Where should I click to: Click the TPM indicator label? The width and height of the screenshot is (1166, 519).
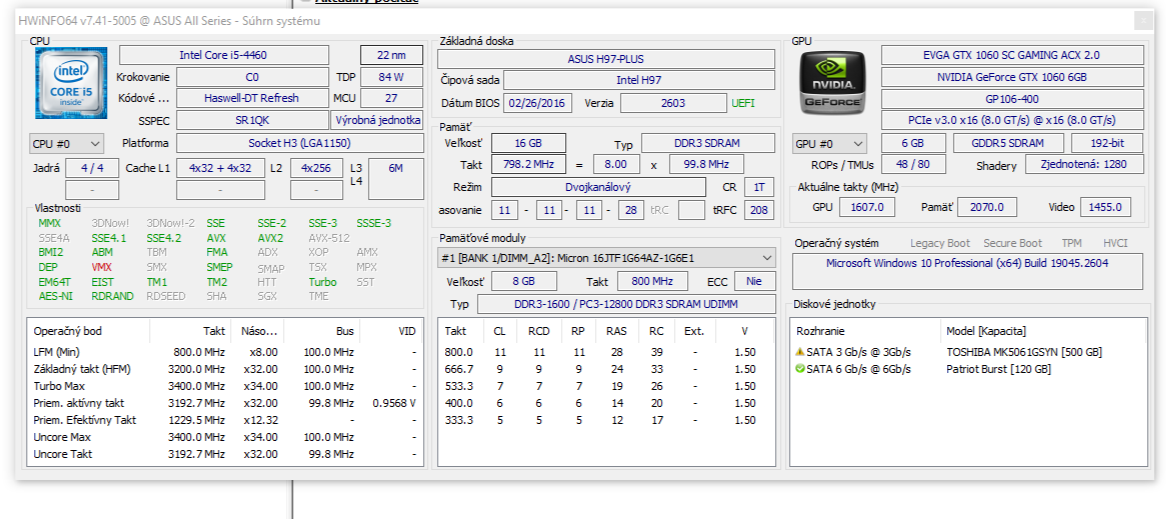coord(1072,243)
